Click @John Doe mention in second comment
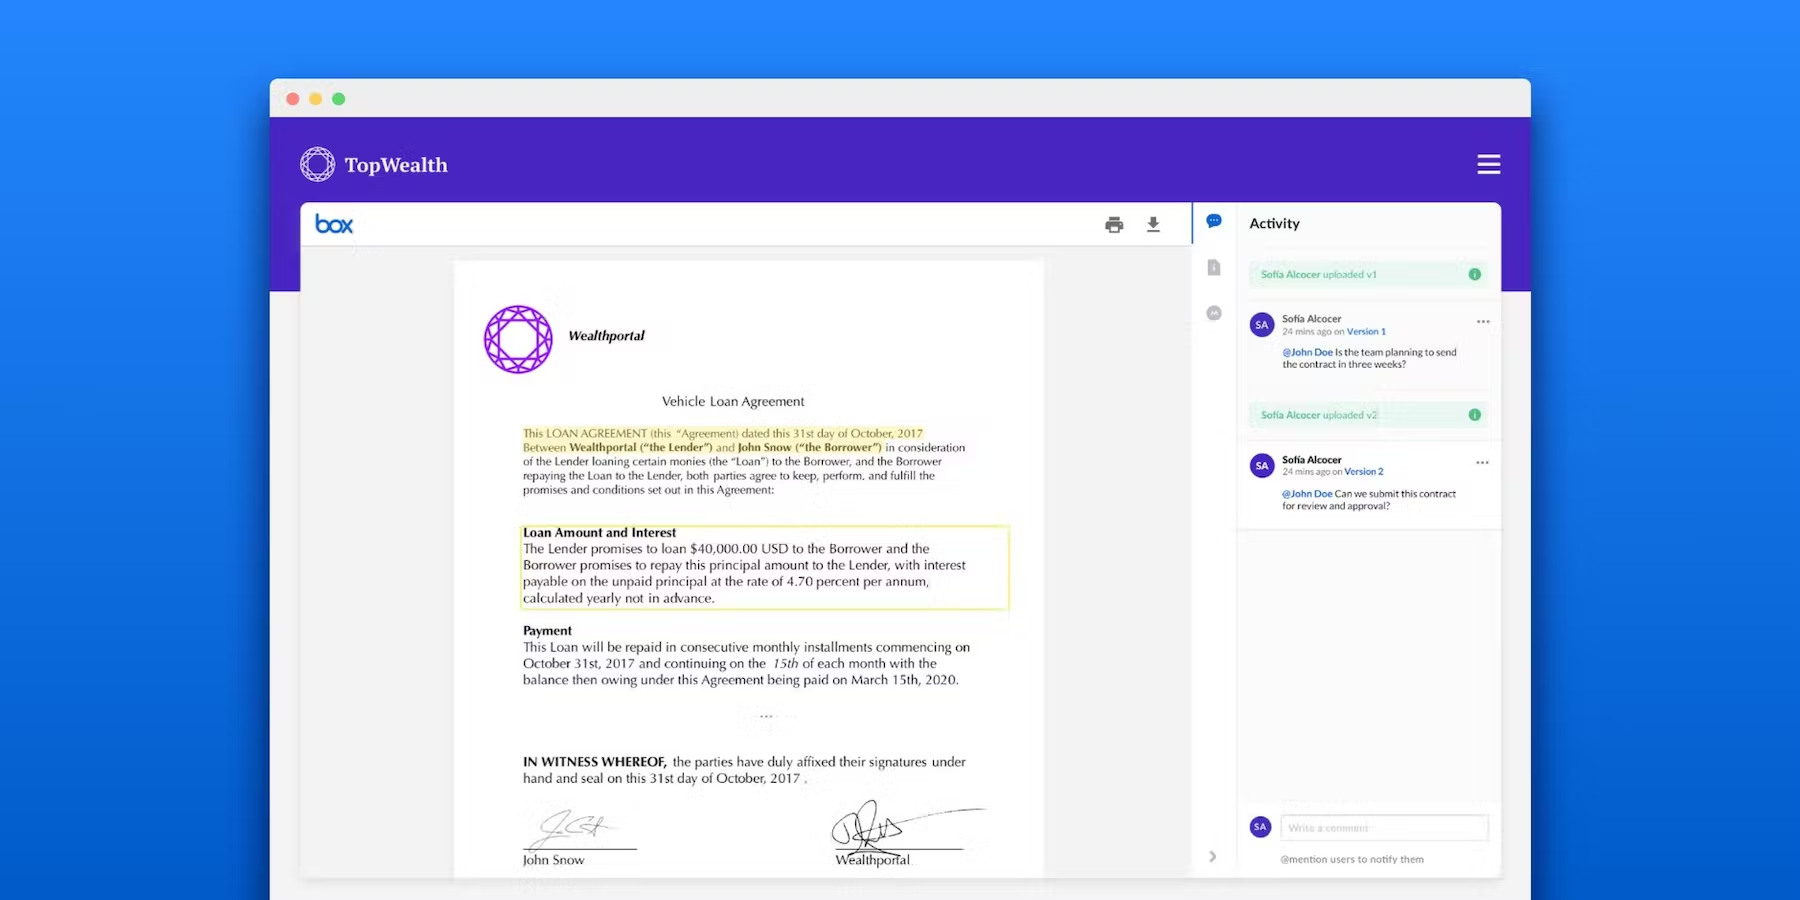 coord(1307,494)
